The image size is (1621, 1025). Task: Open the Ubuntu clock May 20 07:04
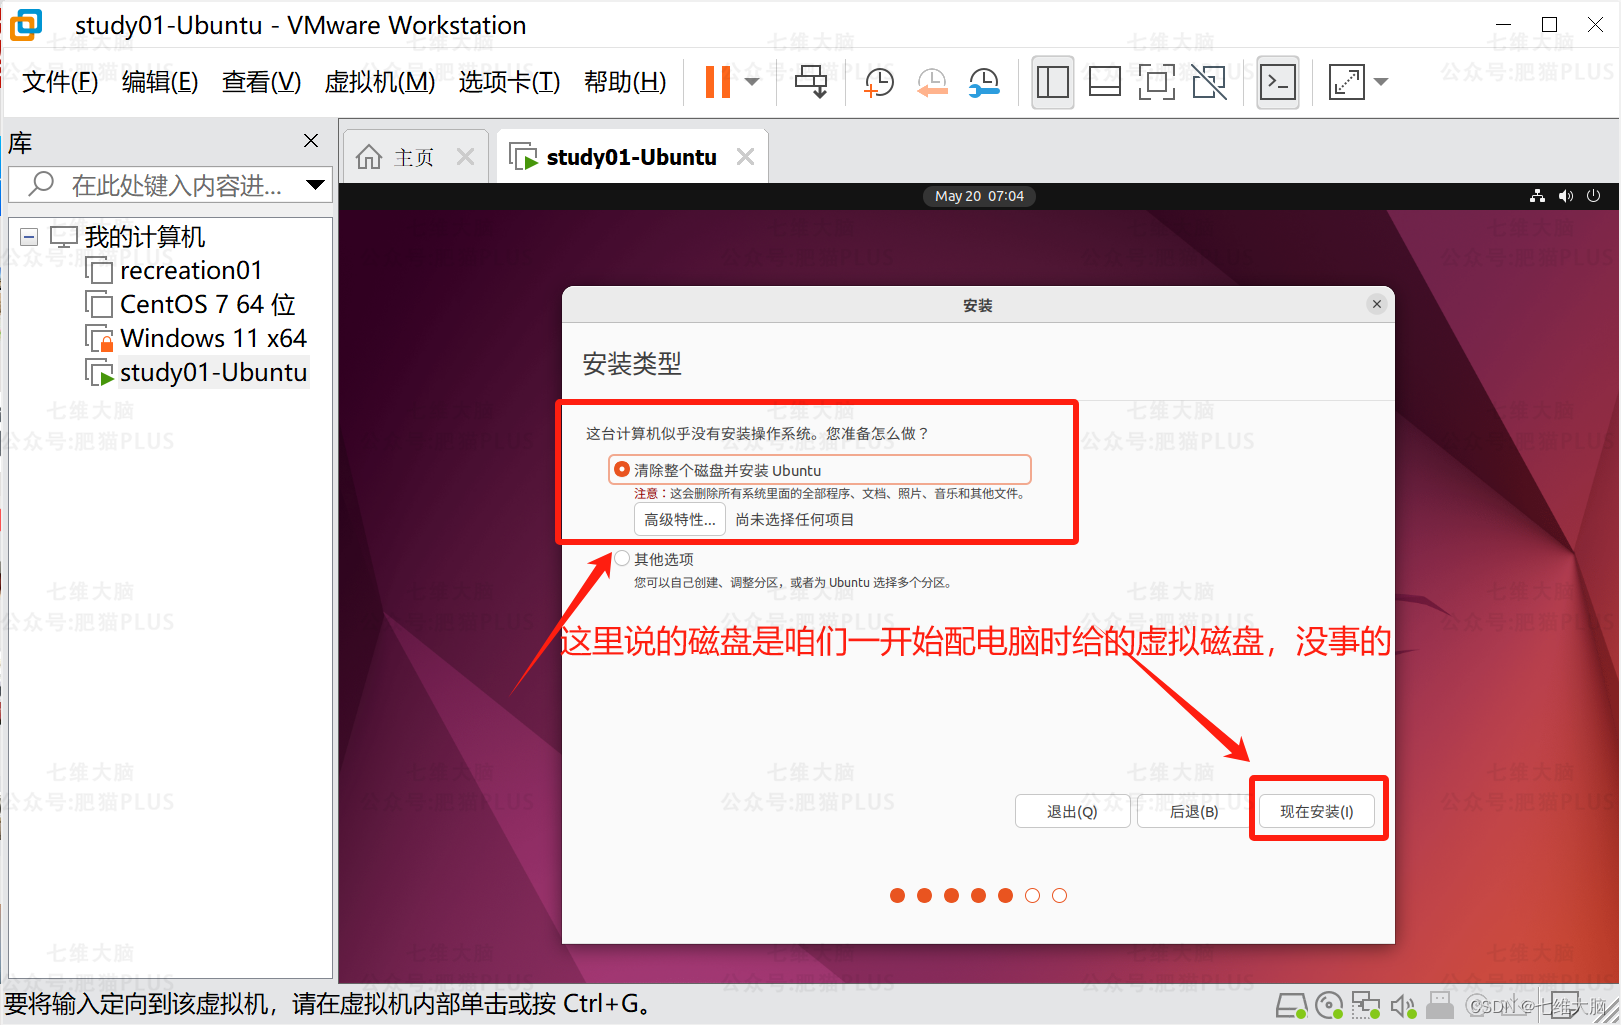979,196
